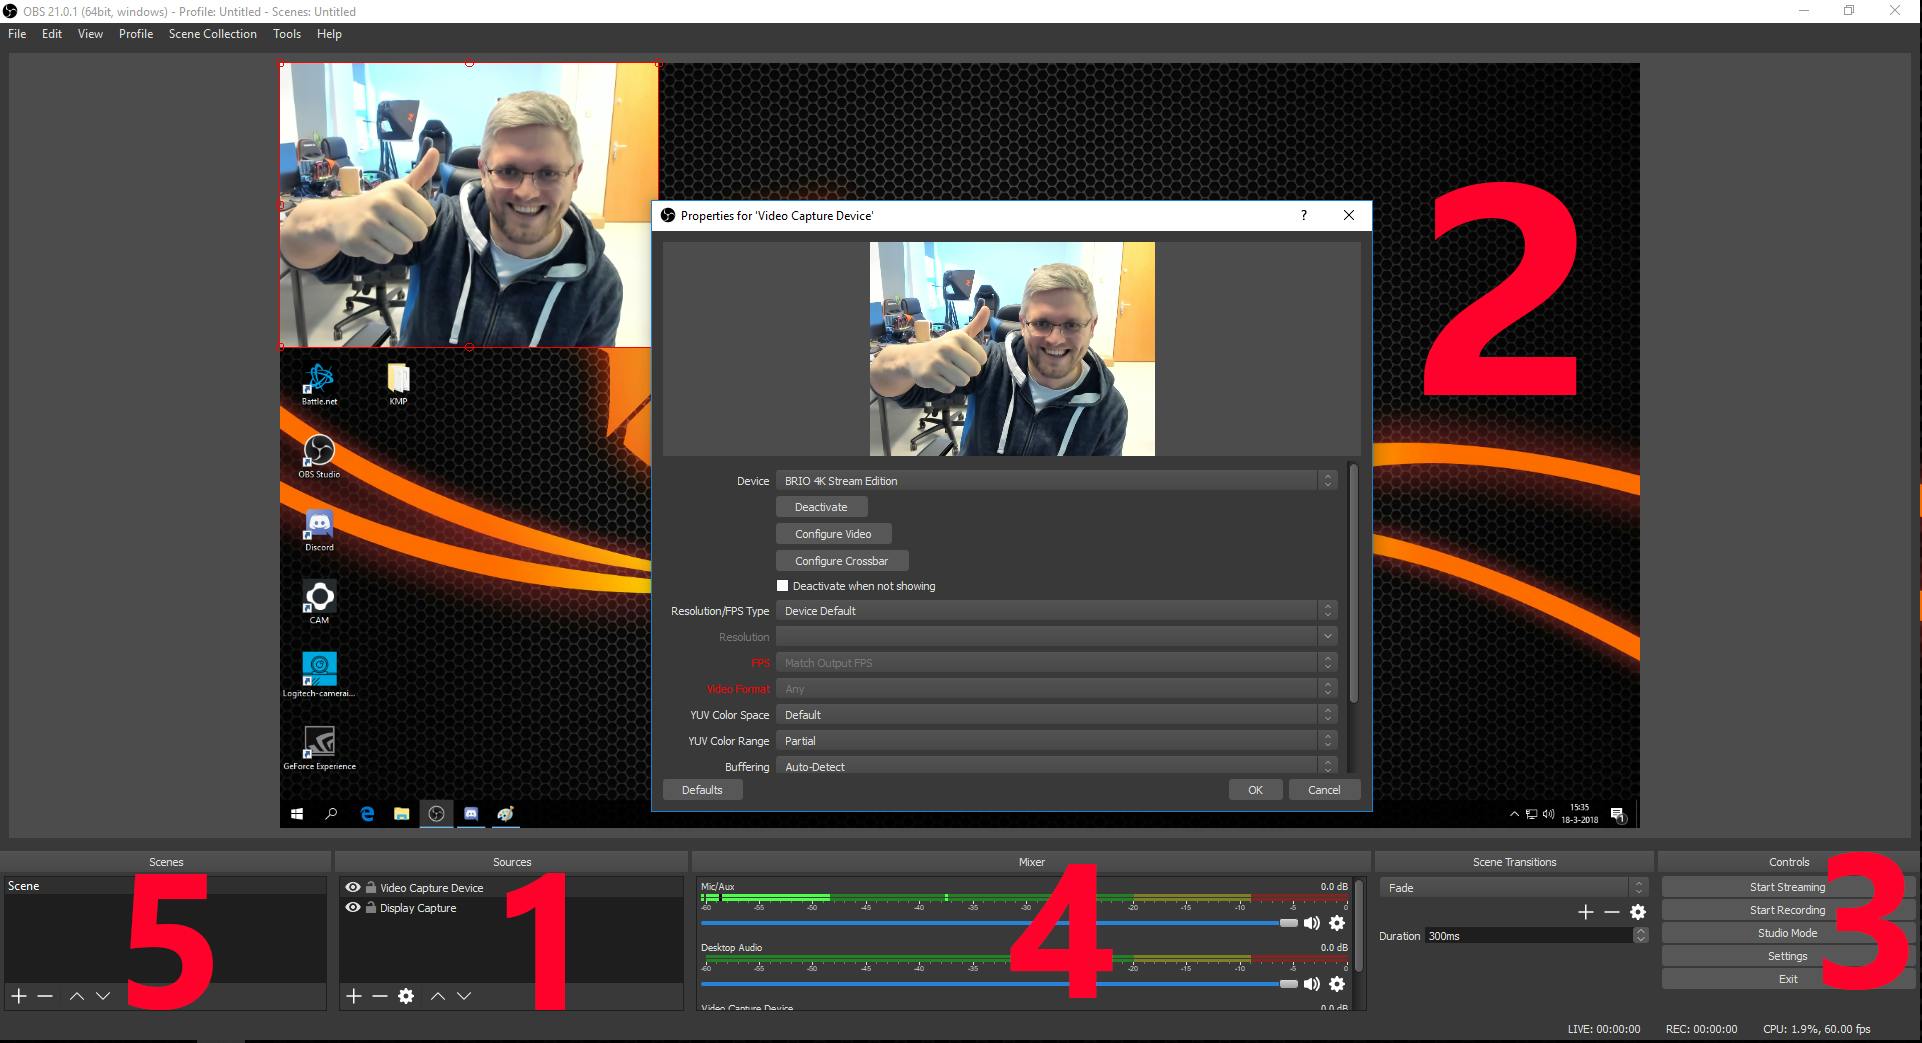Add a new scene with the plus icon
Viewport: 1922px width, 1043px height.
18,996
